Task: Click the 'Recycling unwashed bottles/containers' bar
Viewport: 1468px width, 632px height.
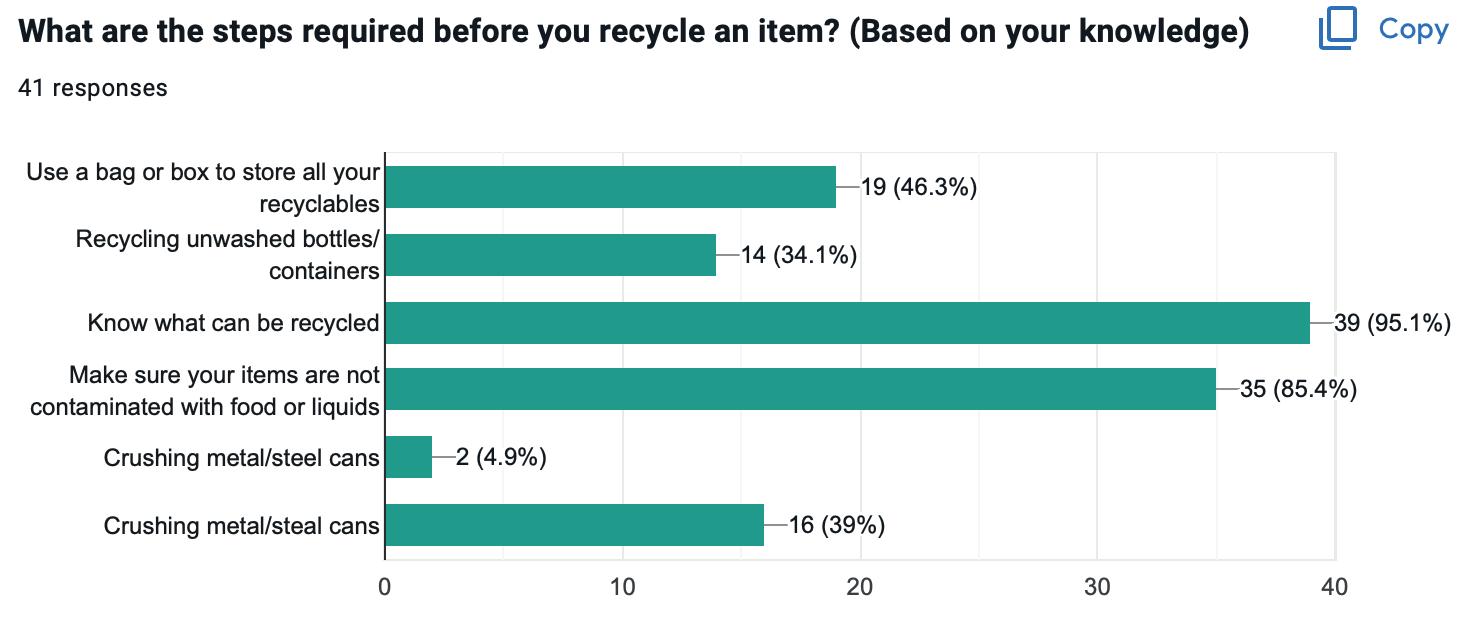Action: pyautogui.click(x=550, y=255)
